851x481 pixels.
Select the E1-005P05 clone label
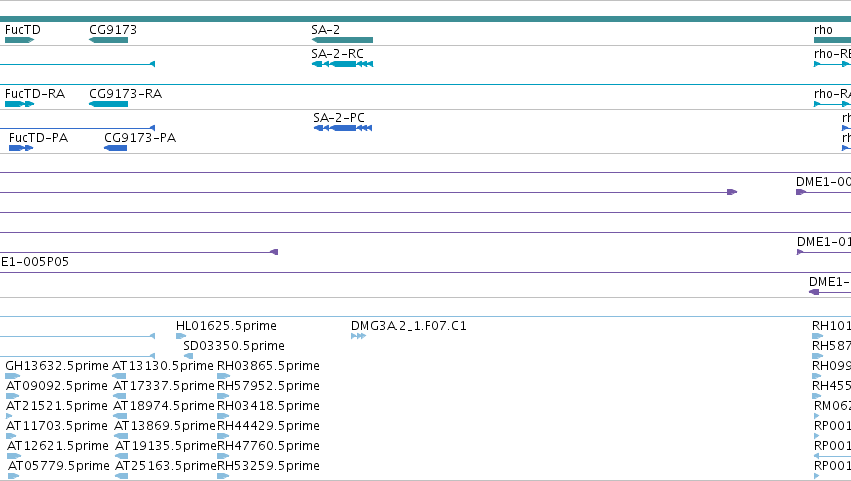[x=35, y=262]
